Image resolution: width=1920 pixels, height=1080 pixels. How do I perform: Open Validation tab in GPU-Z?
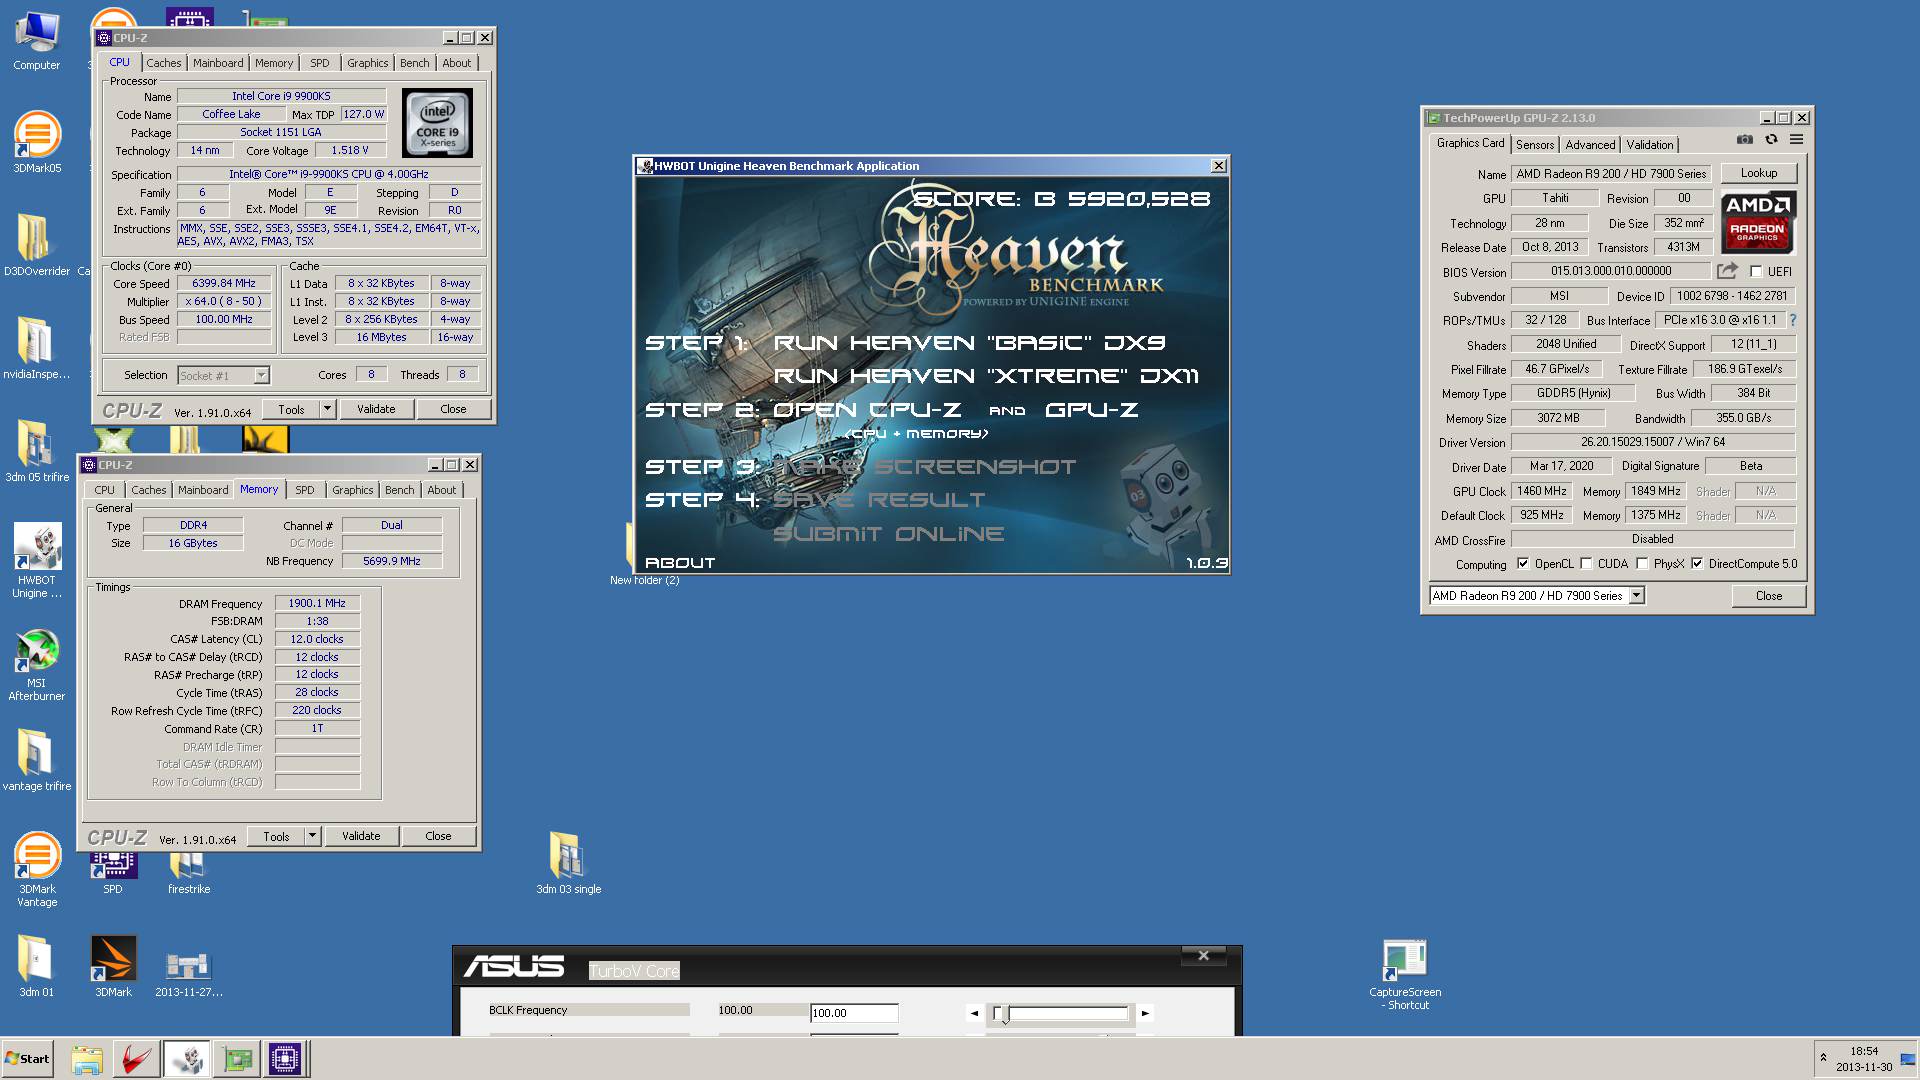pyautogui.click(x=1650, y=145)
